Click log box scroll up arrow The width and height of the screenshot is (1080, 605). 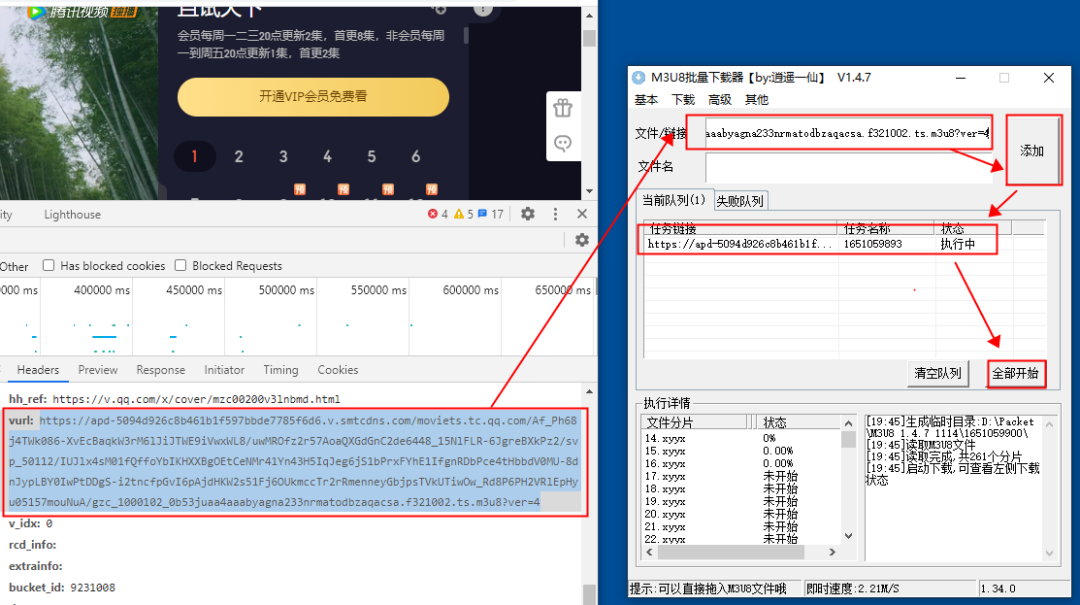click(1049, 424)
